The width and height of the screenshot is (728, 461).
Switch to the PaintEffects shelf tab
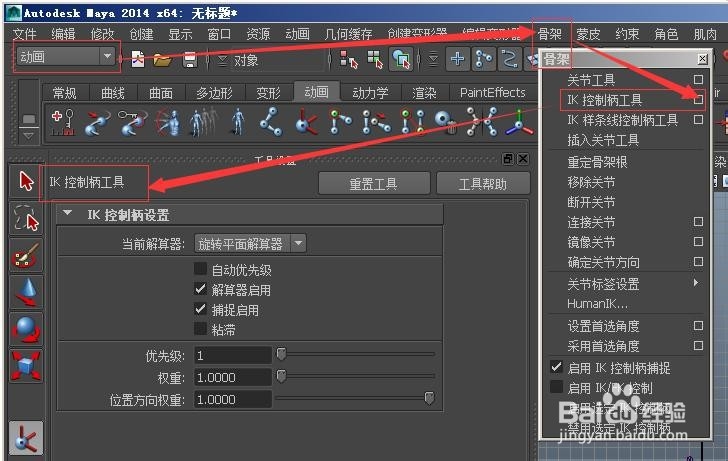coord(493,92)
